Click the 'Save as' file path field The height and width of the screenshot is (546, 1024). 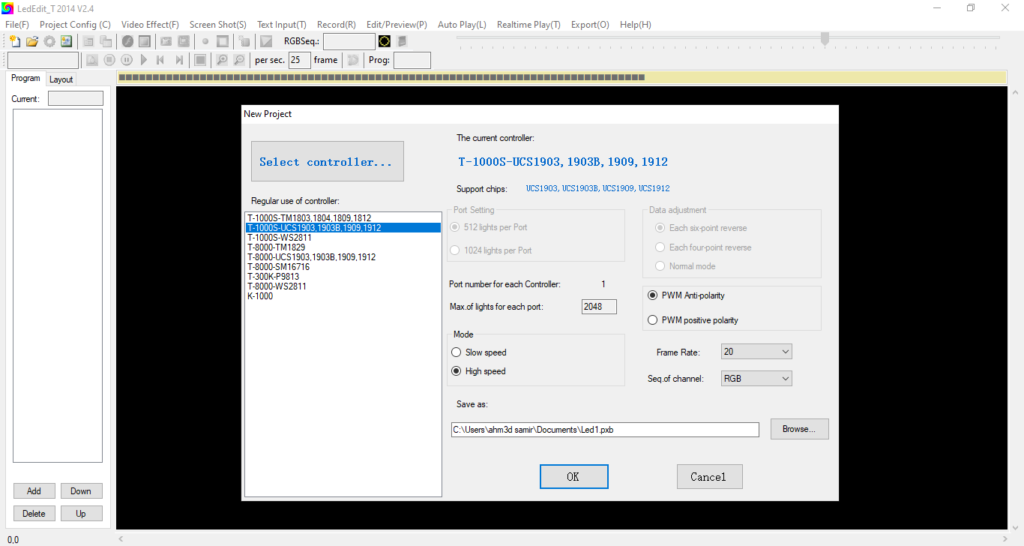click(x=605, y=430)
